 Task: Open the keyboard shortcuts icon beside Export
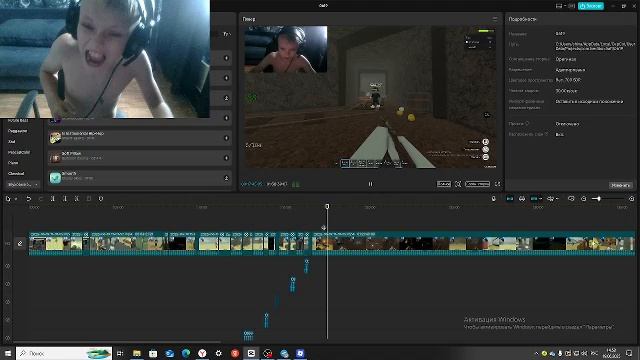click(x=571, y=6)
